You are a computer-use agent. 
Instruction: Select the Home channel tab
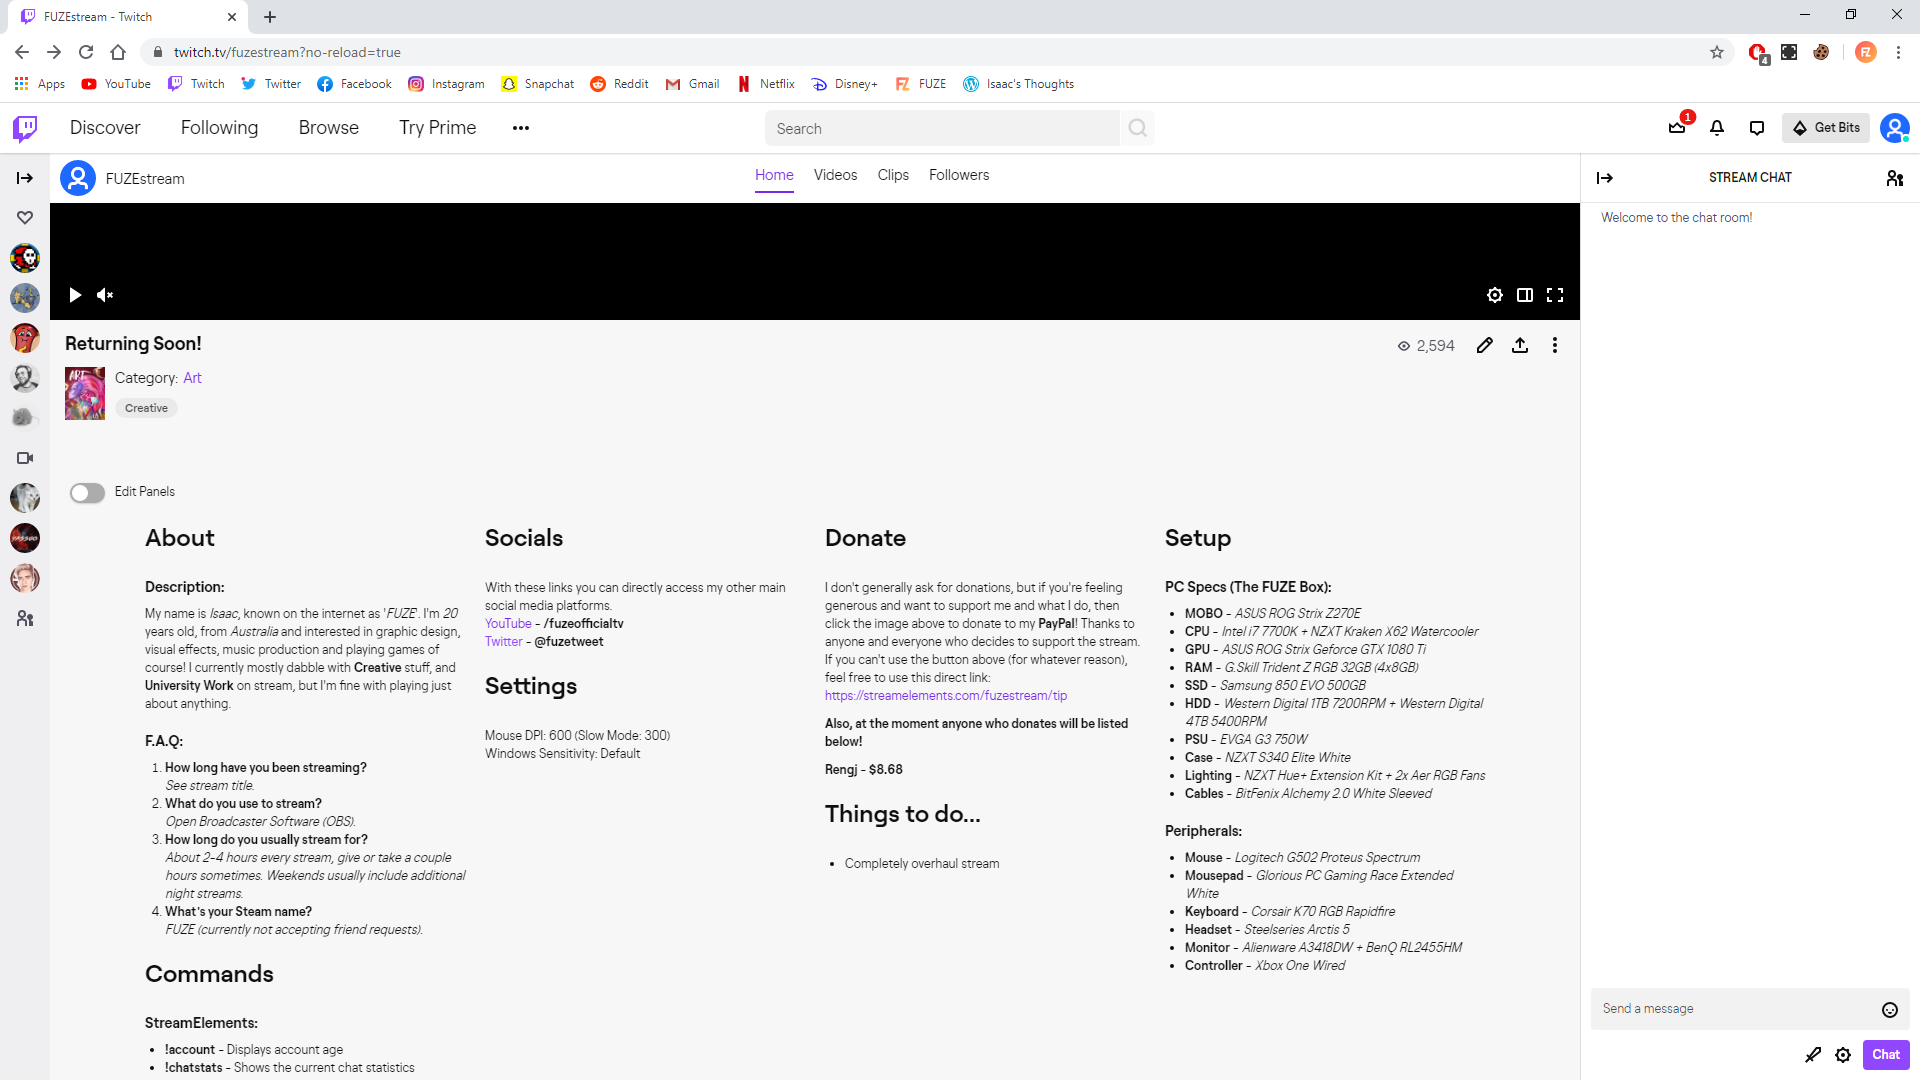(774, 175)
